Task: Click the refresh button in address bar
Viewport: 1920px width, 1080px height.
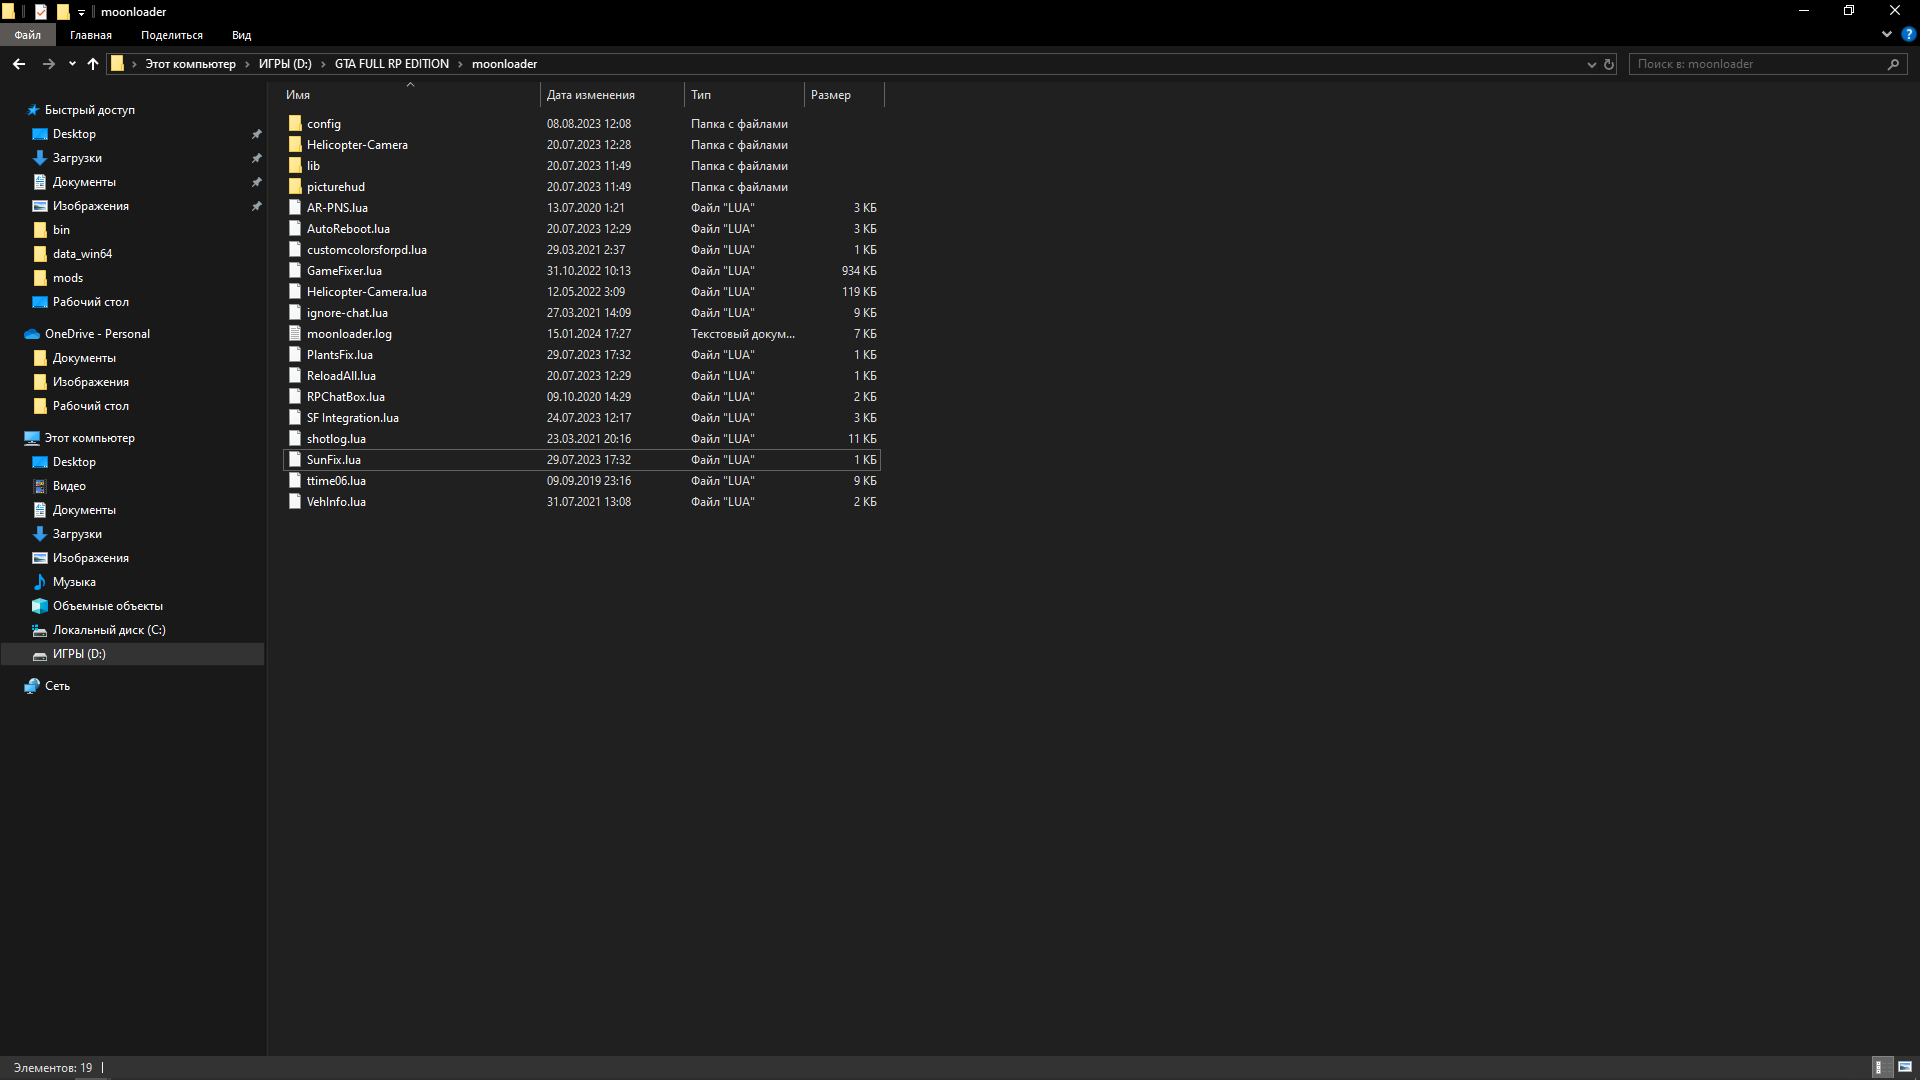Action: (1609, 64)
